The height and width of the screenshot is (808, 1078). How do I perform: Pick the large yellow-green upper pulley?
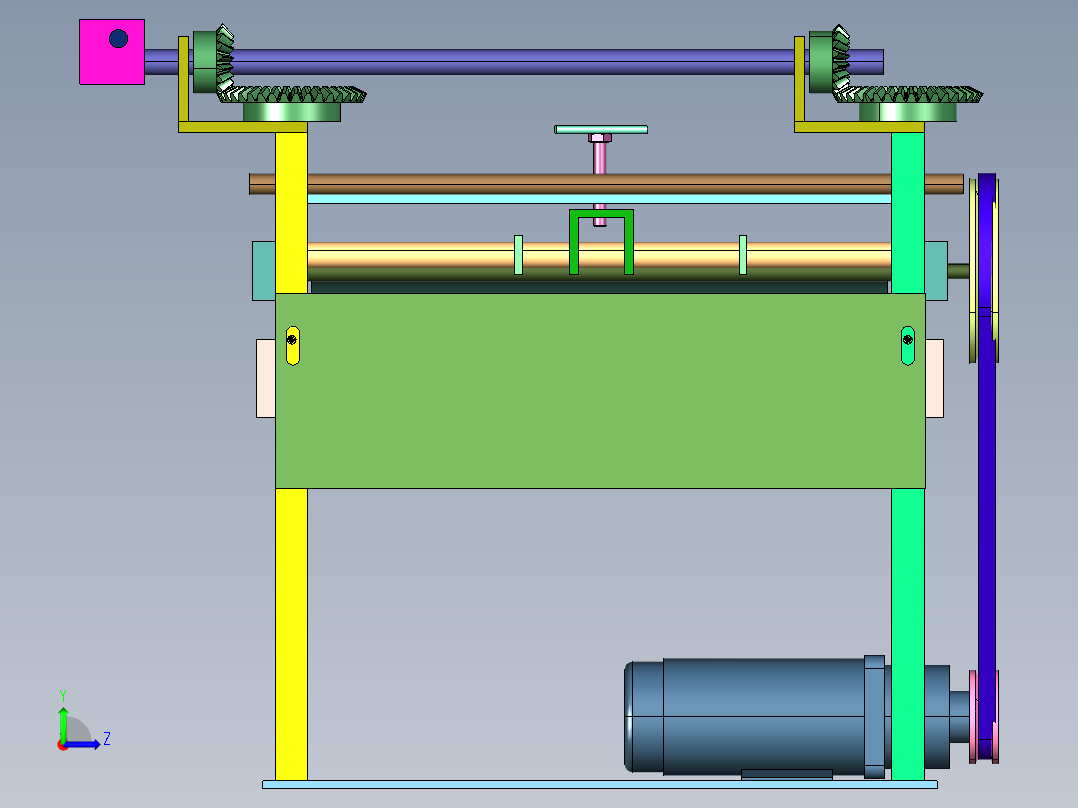pyautogui.click(x=974, y=270)
